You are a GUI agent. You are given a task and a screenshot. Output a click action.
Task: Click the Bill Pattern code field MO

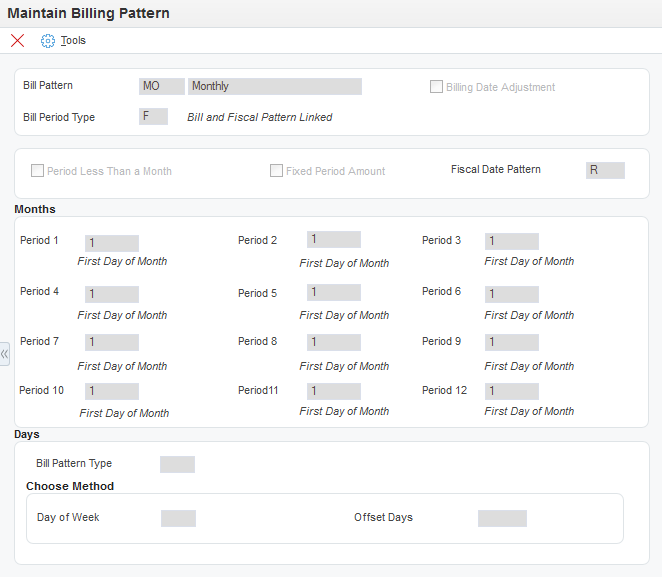162,86
